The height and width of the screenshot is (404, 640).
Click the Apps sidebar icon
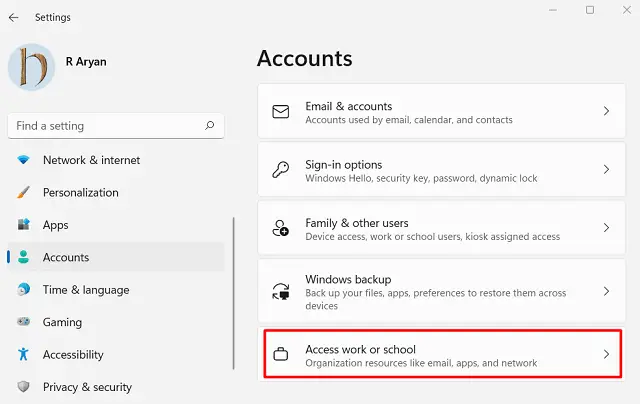point(23,225)
